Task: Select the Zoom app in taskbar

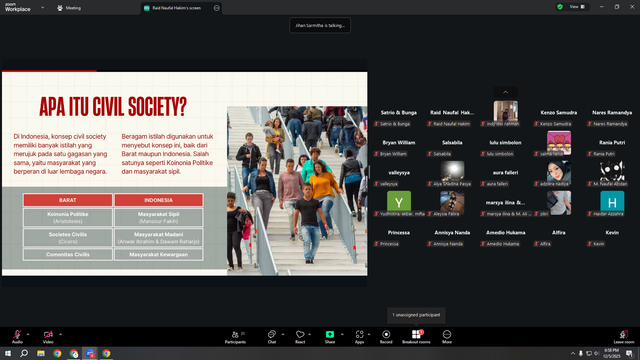Action: (90, 353)
